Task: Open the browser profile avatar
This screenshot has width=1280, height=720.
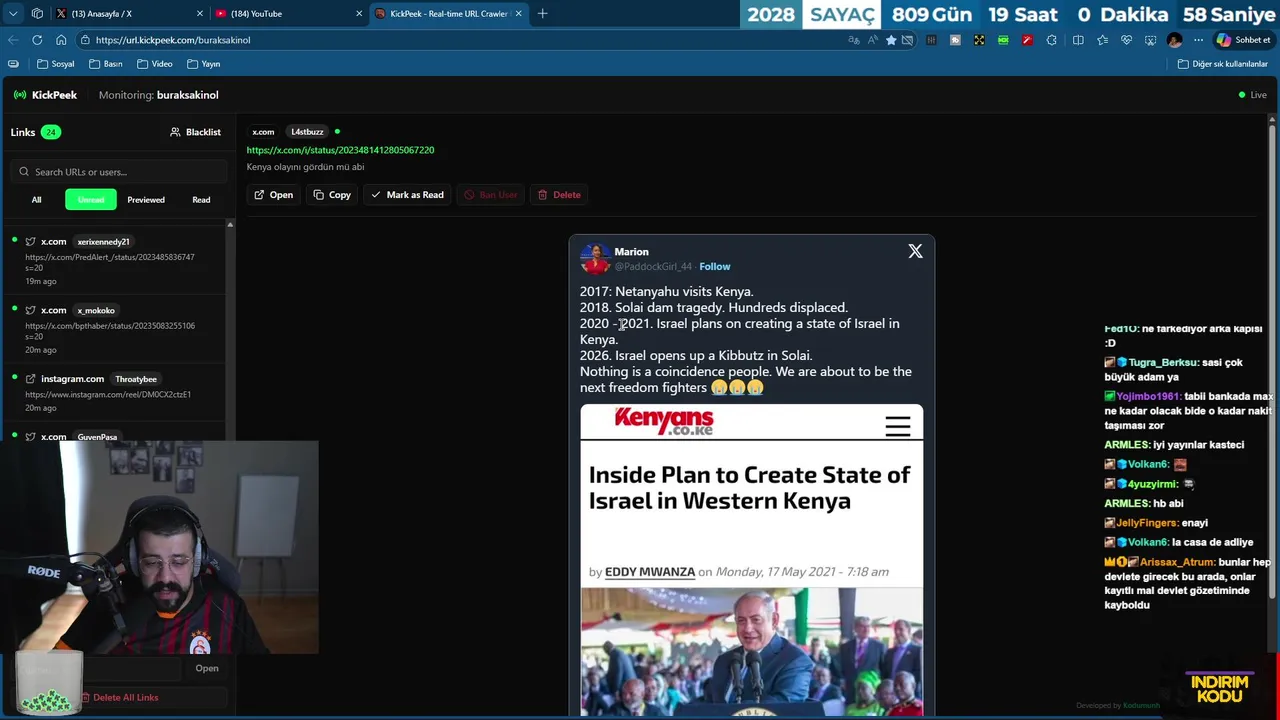Action: pos(1174,40)
